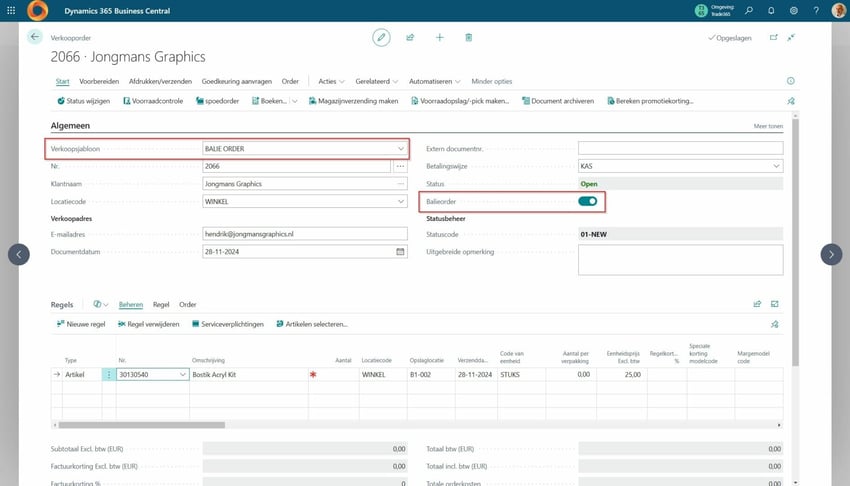This screenshot has width=850, height=486.
Task: Expand Regels view options dropdown
Action: point(101,304)
